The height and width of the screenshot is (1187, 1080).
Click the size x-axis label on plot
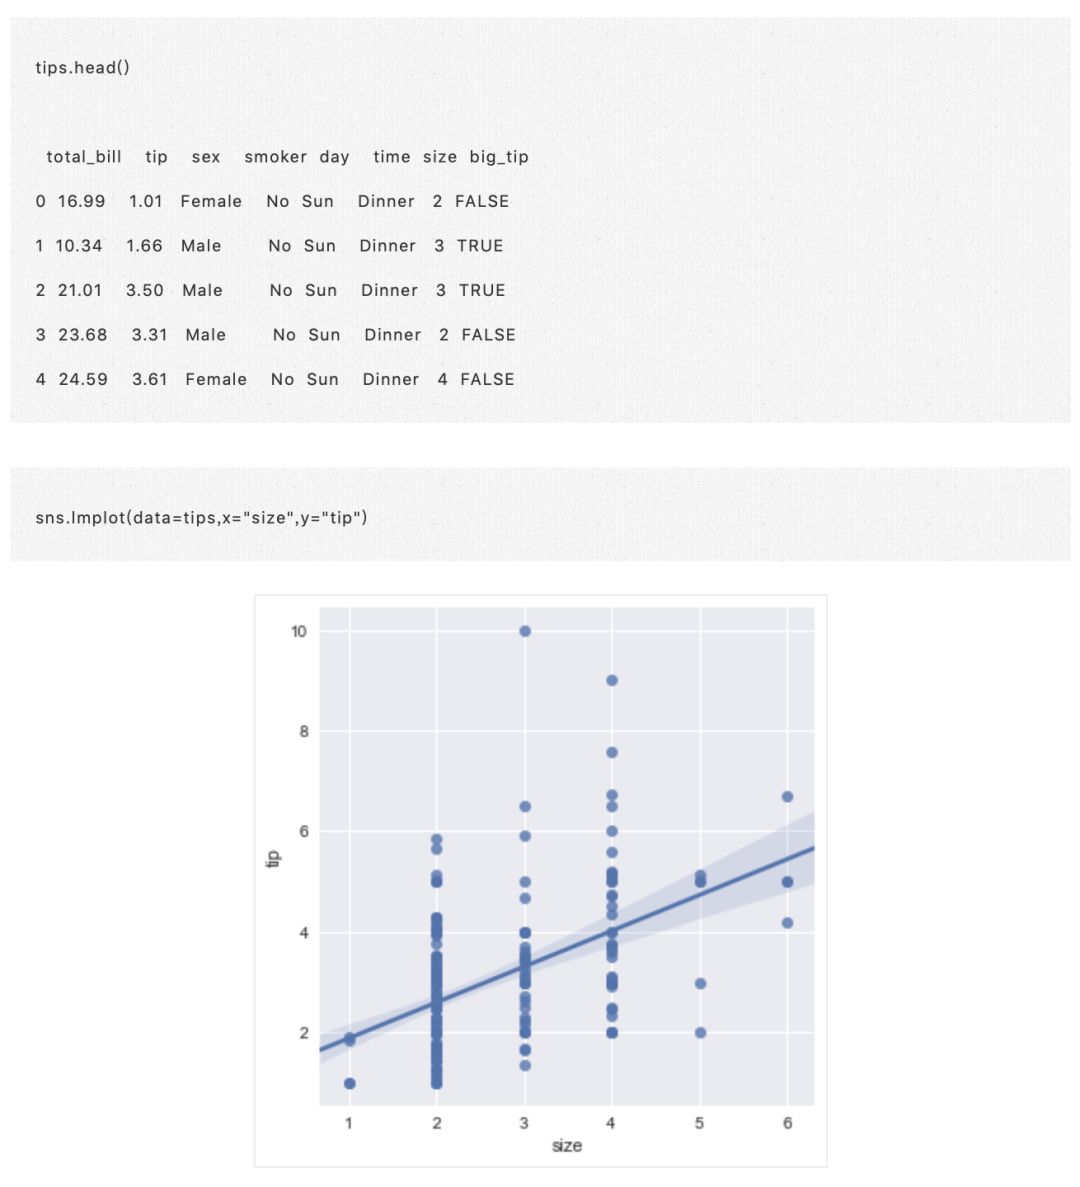coord(566,1145)
